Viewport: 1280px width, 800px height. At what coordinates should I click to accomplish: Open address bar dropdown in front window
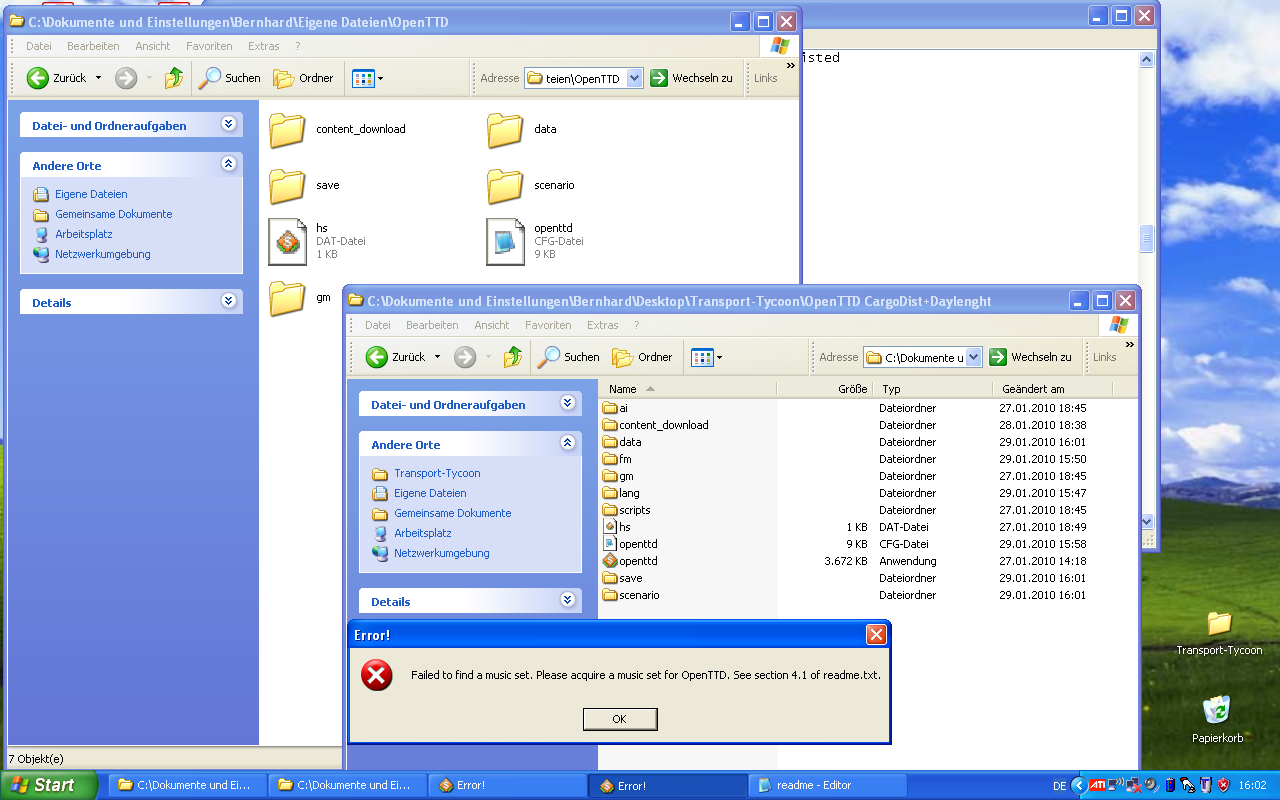click(974, 357)
